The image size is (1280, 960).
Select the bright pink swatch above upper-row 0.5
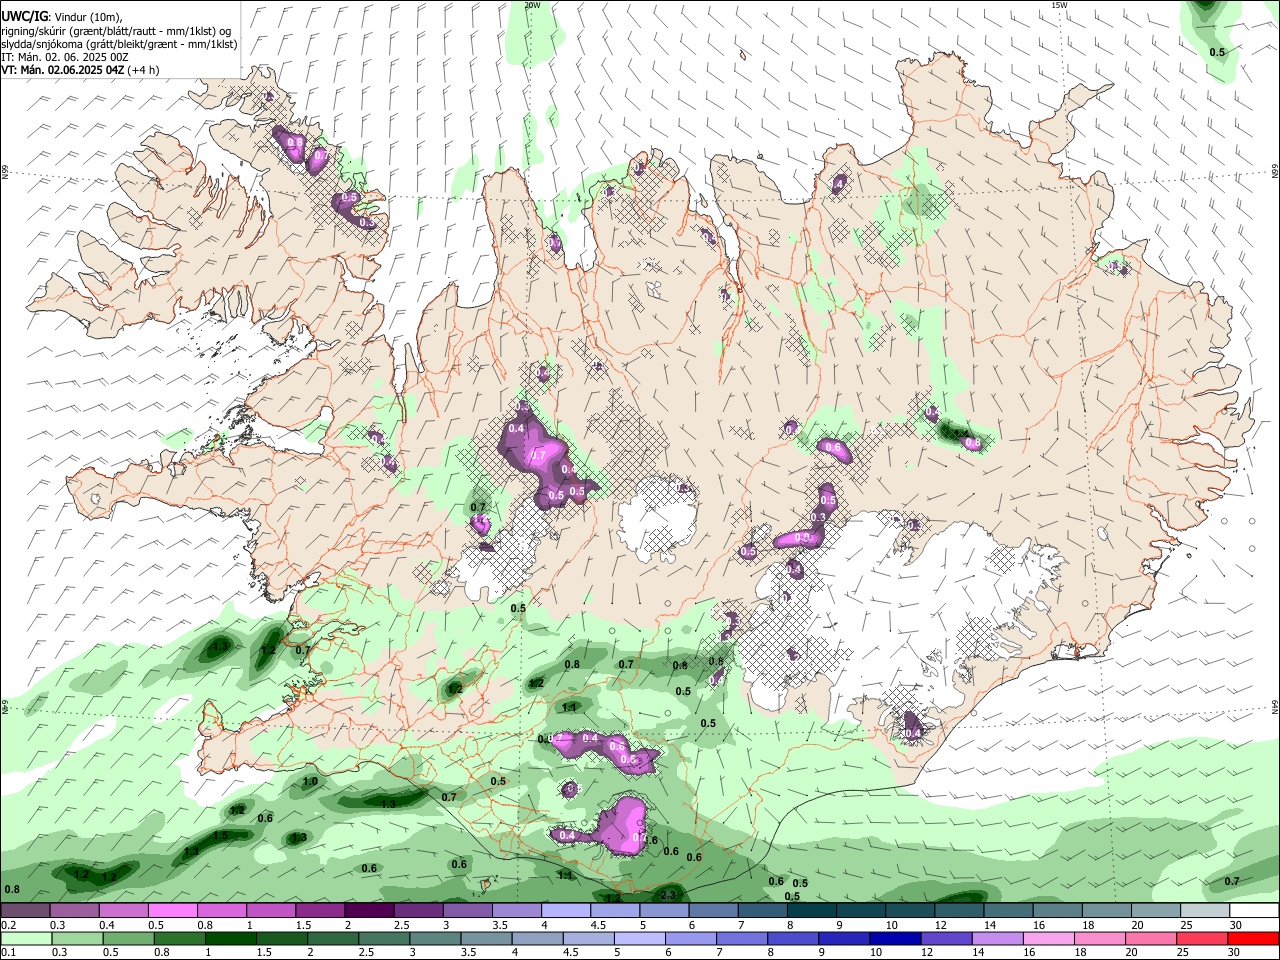click(x=173, y=911)
